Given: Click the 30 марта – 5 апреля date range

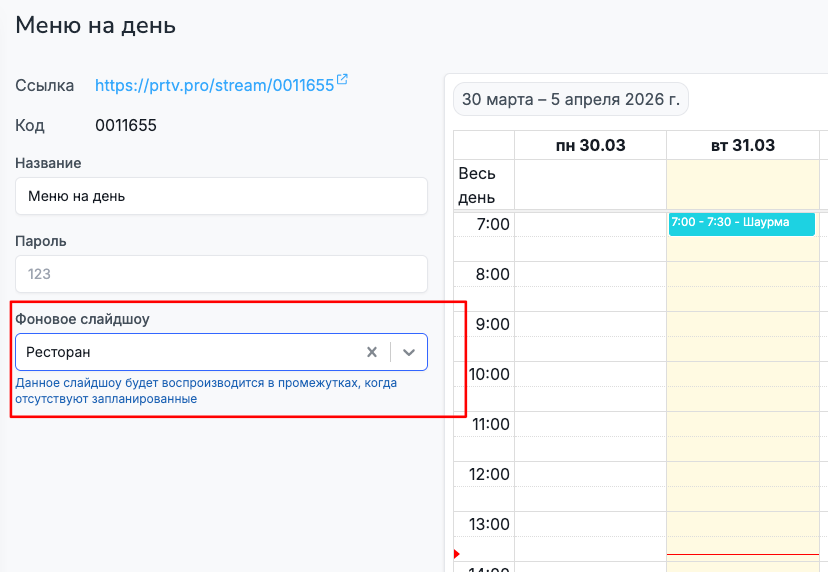Looking at the screenshot, I should (571, 100).
